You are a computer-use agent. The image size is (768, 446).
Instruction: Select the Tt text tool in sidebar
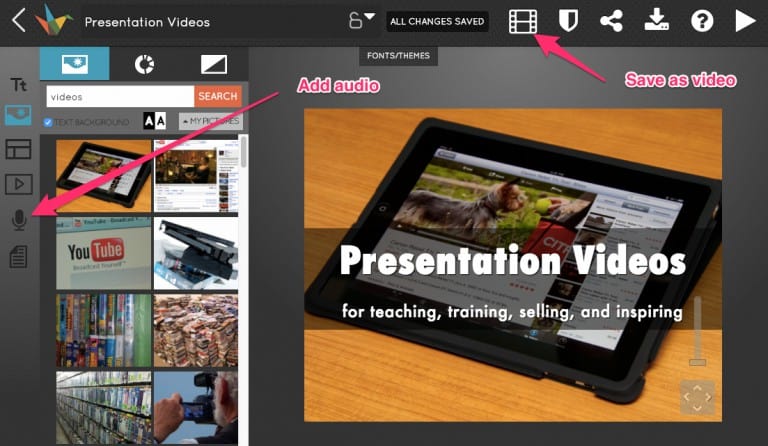18,85
